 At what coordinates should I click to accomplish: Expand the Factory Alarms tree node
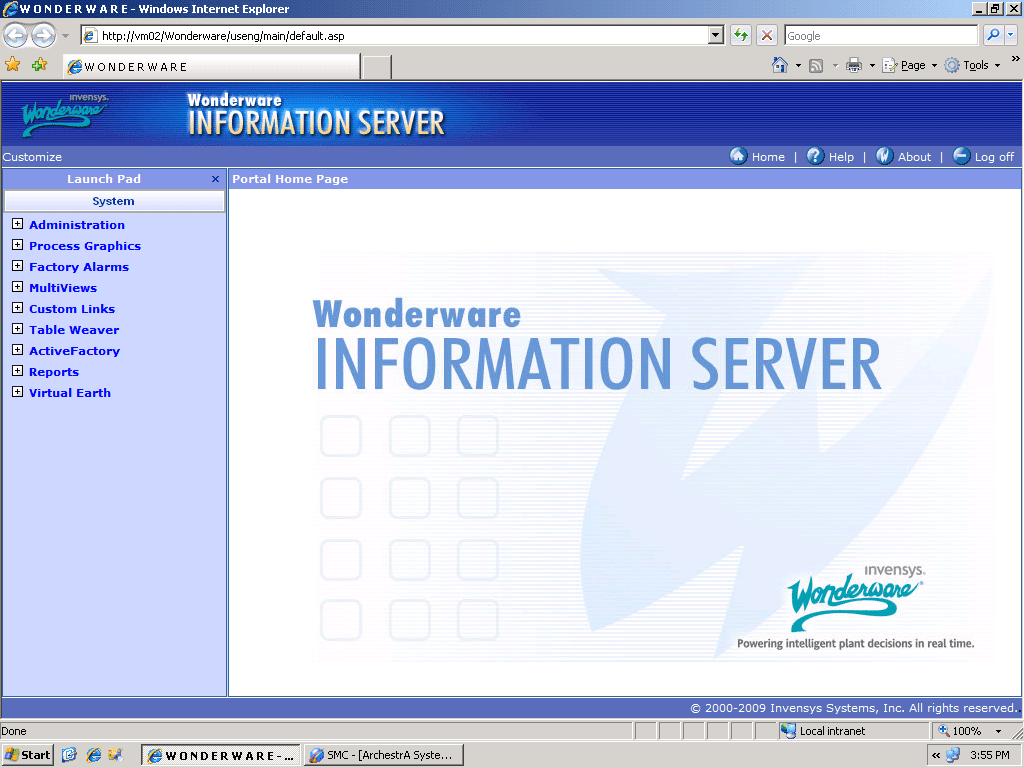point(18,266)
